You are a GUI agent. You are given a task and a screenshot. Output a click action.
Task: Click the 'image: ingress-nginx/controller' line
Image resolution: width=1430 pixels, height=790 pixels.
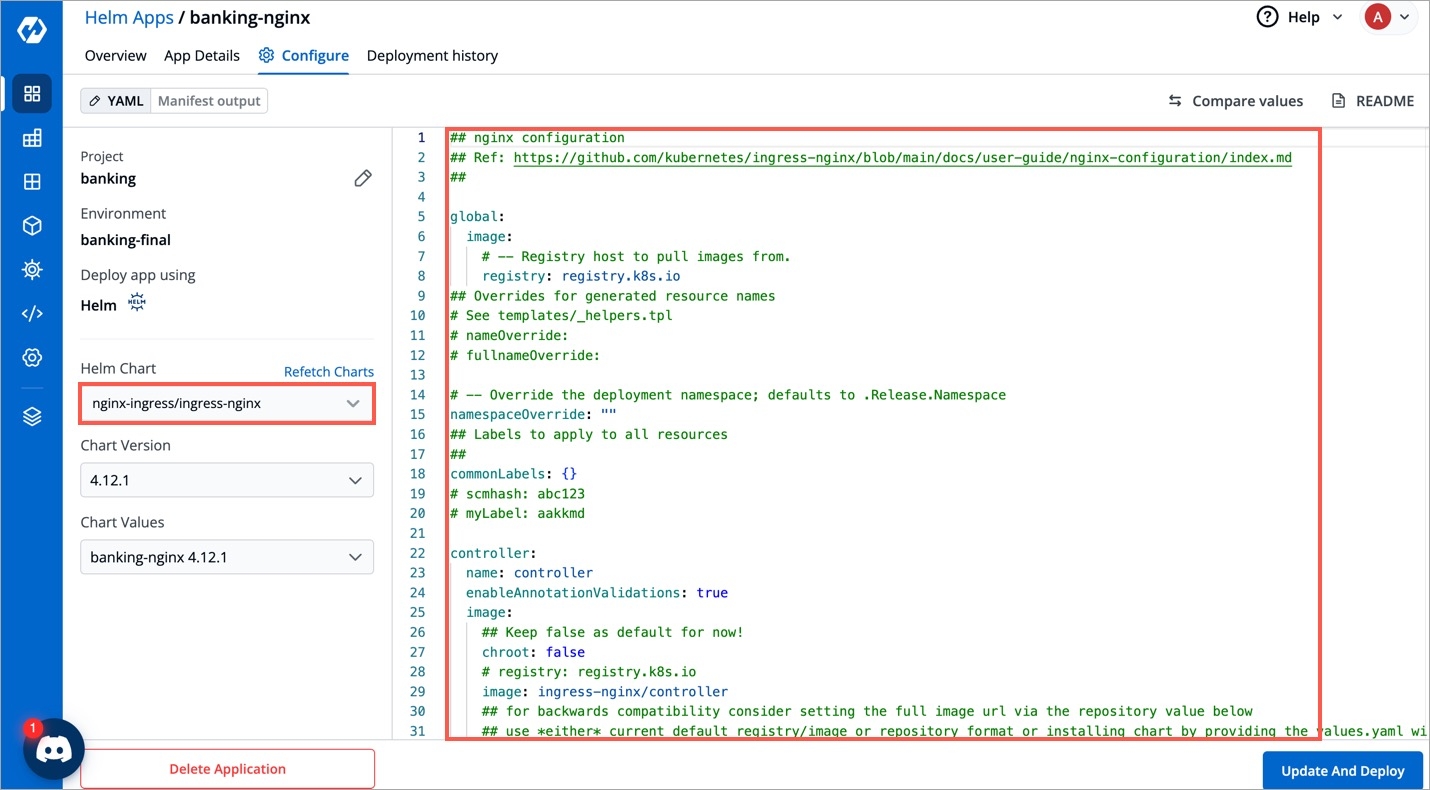click(x=605, y=692)
